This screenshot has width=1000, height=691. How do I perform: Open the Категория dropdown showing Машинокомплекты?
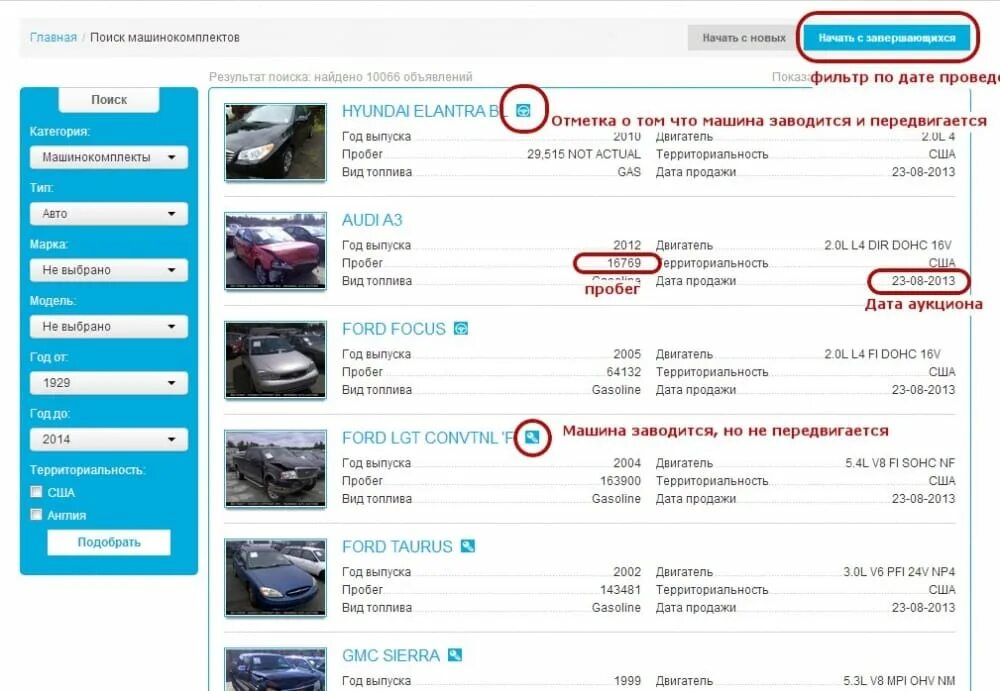108,157
